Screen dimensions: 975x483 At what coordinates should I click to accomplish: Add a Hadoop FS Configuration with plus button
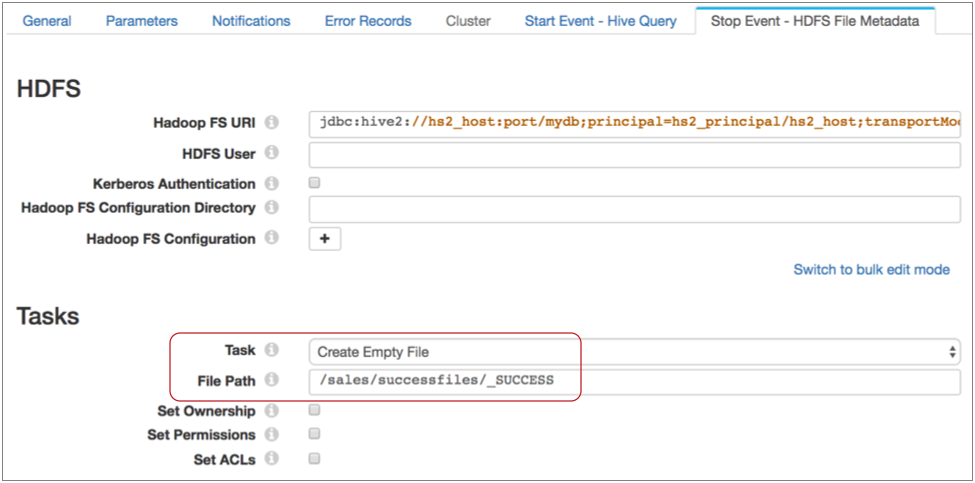[324, 240]
